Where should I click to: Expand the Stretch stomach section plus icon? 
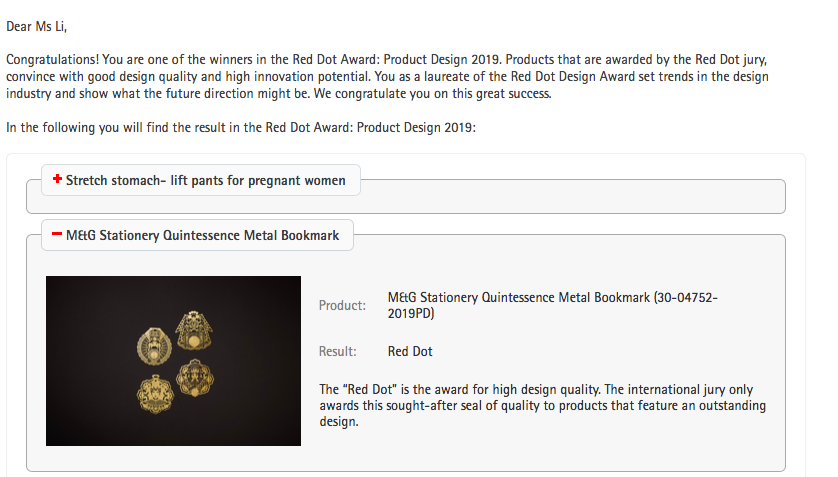[58, 180]
